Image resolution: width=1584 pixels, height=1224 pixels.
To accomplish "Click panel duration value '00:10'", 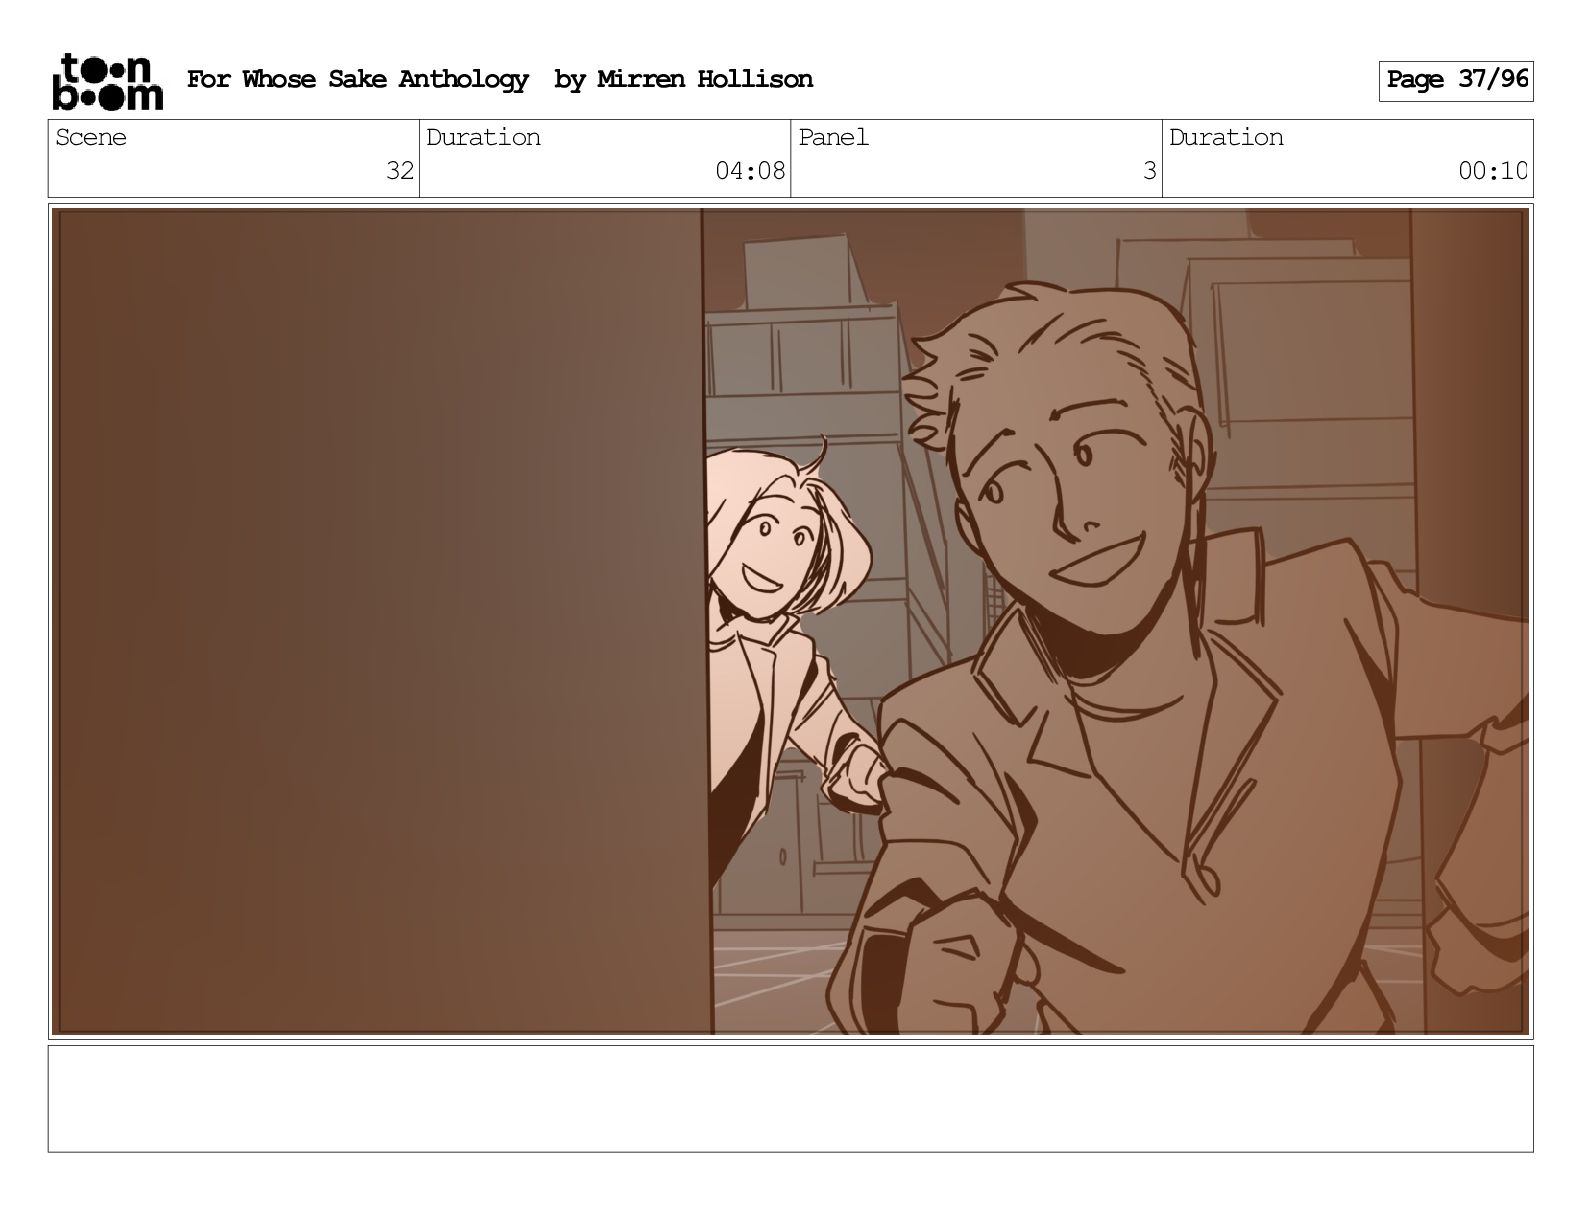I will 1493,171.
